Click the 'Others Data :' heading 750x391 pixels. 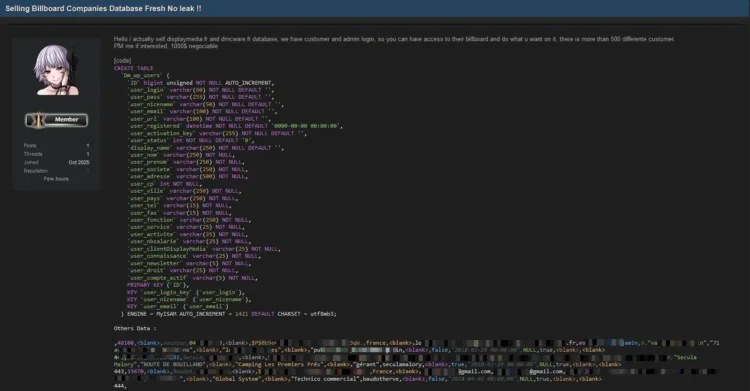point(135,329)
